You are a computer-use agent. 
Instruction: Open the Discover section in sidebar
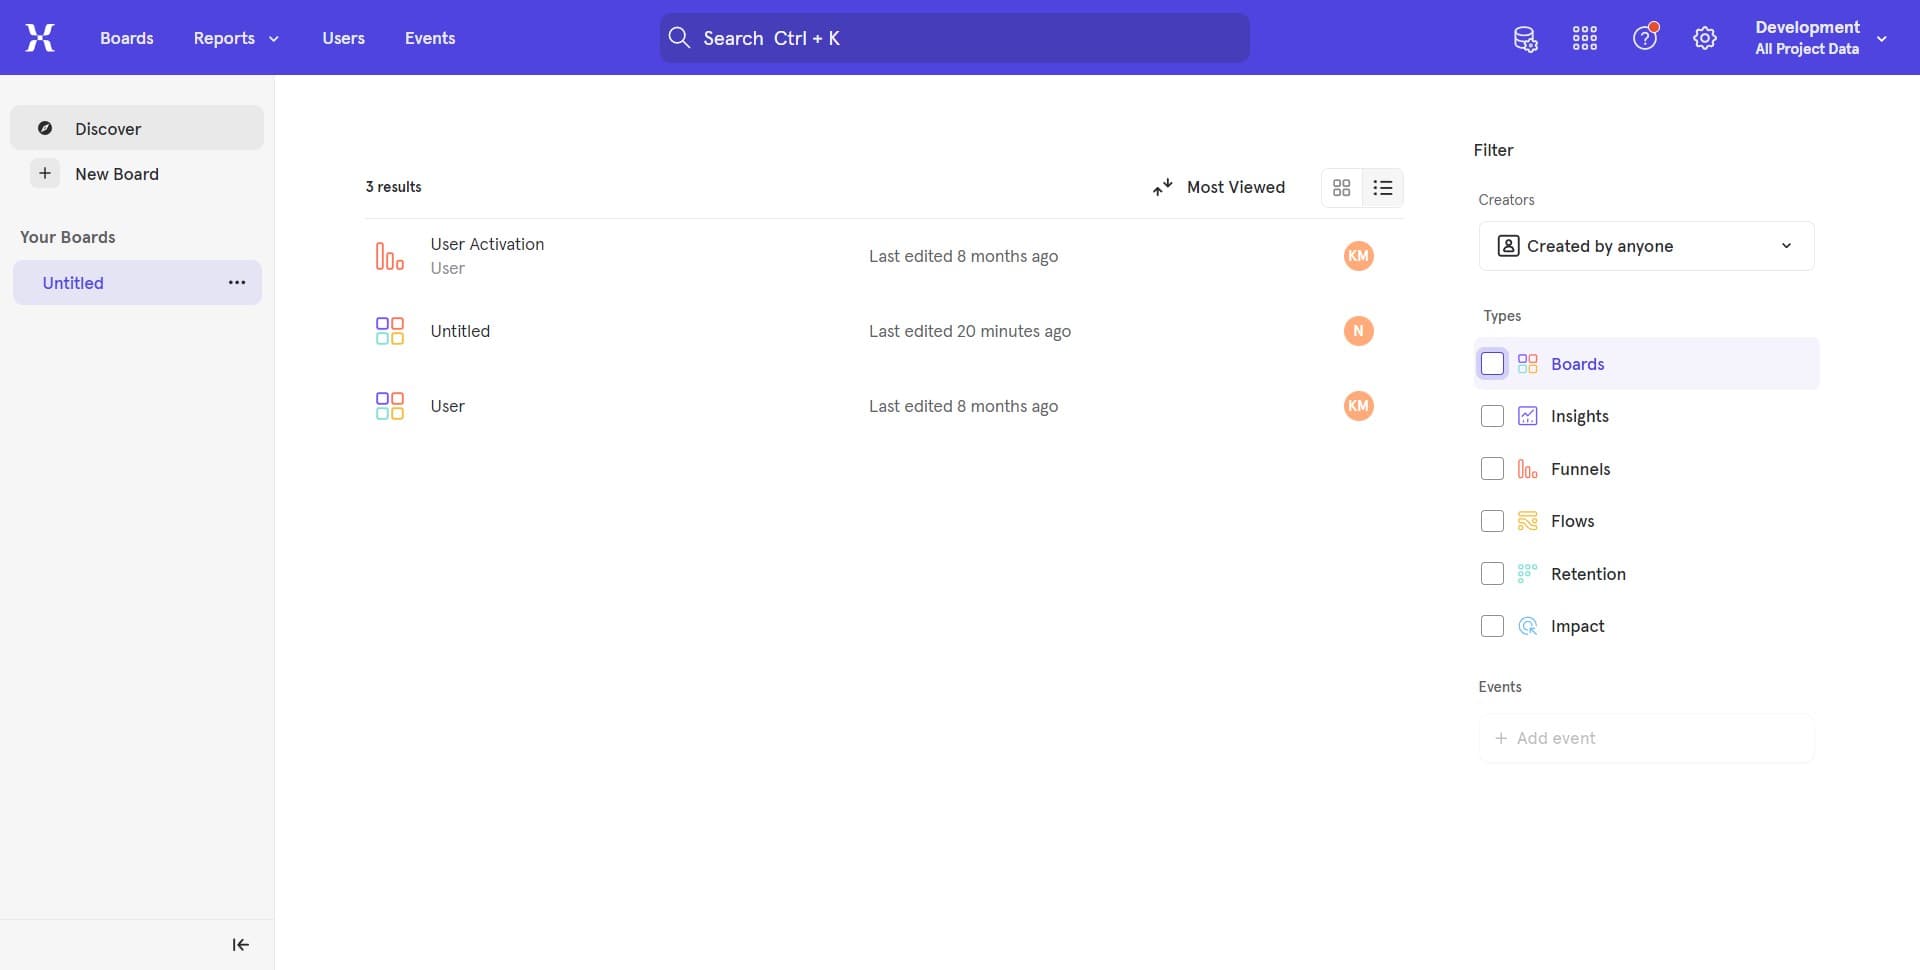(107, 128)
